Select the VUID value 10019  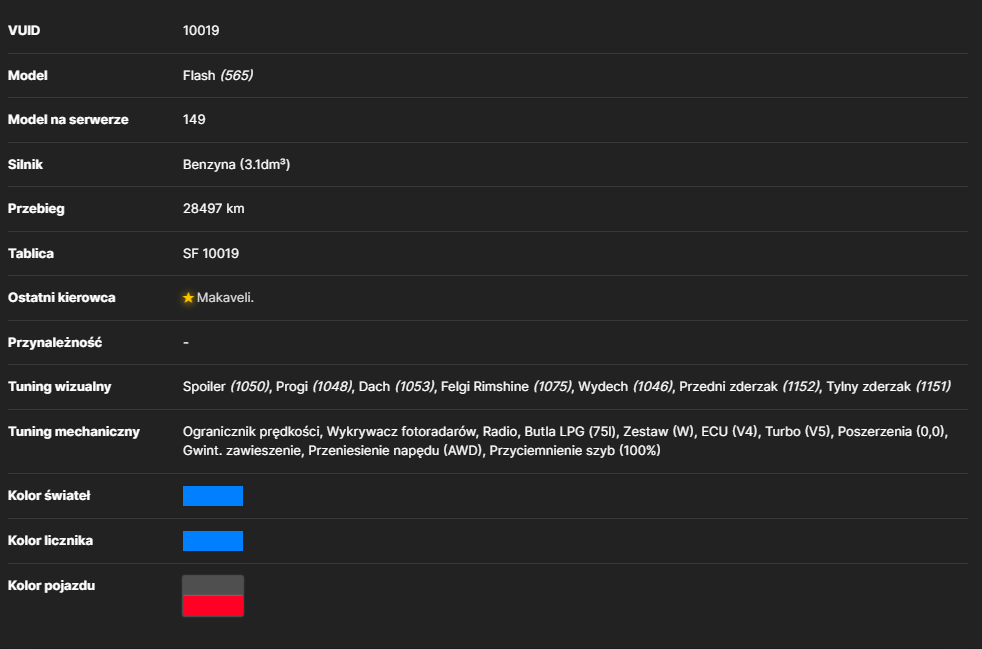coord(201,31)
